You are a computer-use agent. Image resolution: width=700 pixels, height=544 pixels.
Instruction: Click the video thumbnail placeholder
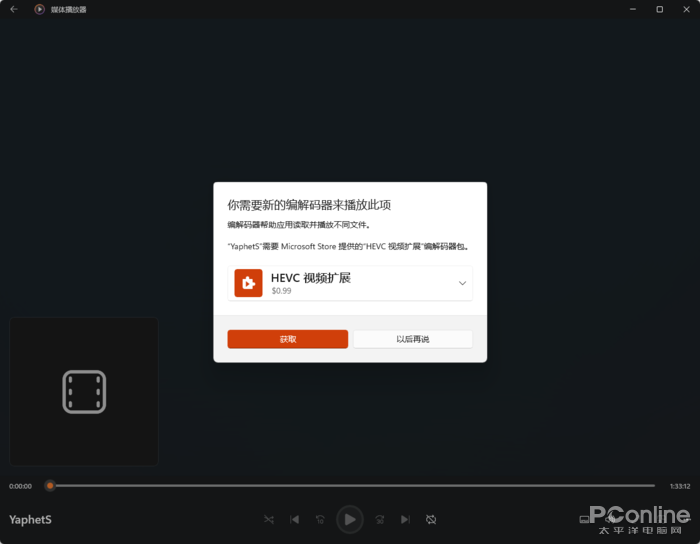point(84,392)
